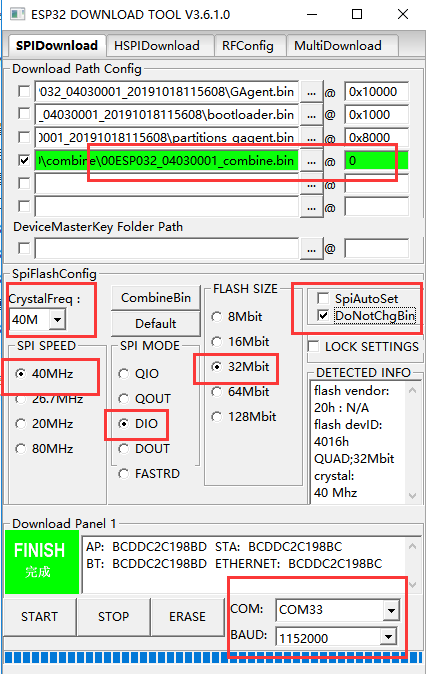Enable the SpiAutoSet checkbox

tap(323, 298)
